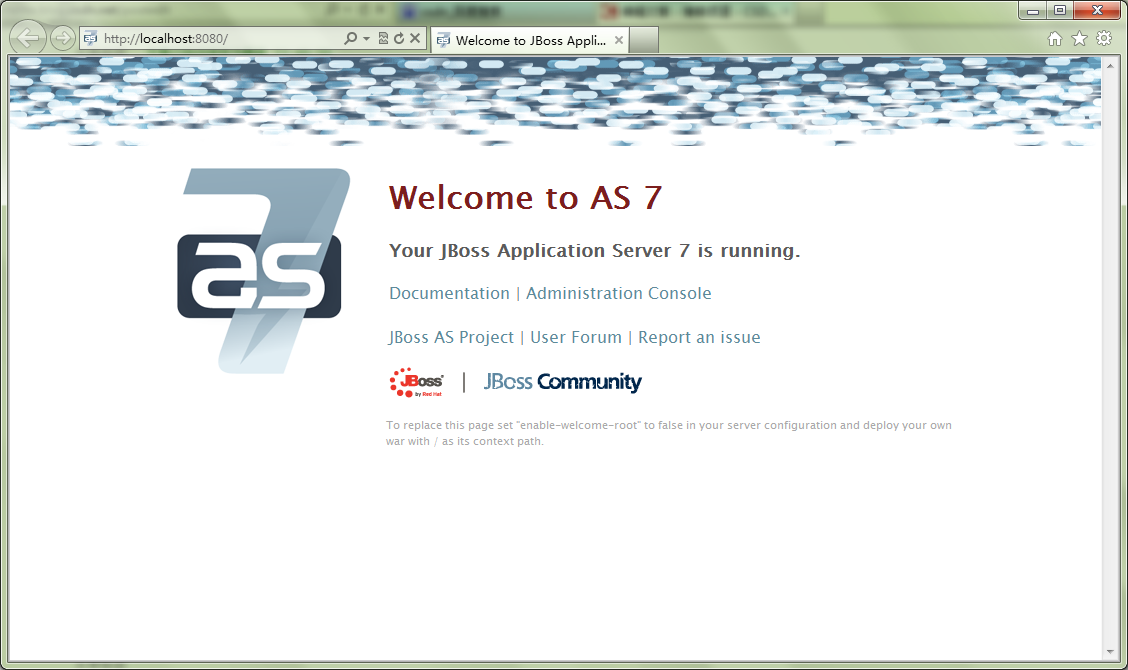Image resolution: width=1128 pixels, height=670 pixels.
Task: Go forward with the browser Forward arrow
Action: click(x=63, y=37)
